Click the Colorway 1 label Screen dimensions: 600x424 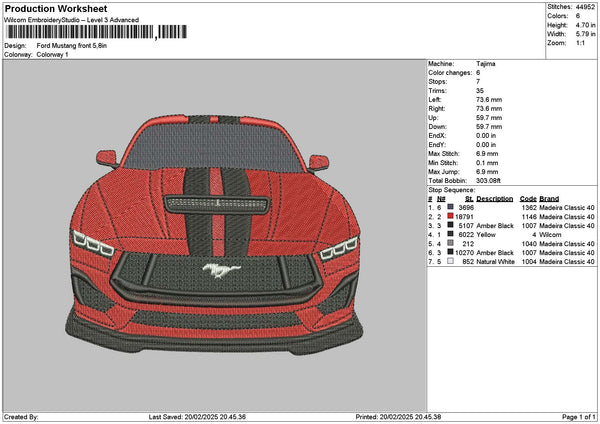pos(52,54)
